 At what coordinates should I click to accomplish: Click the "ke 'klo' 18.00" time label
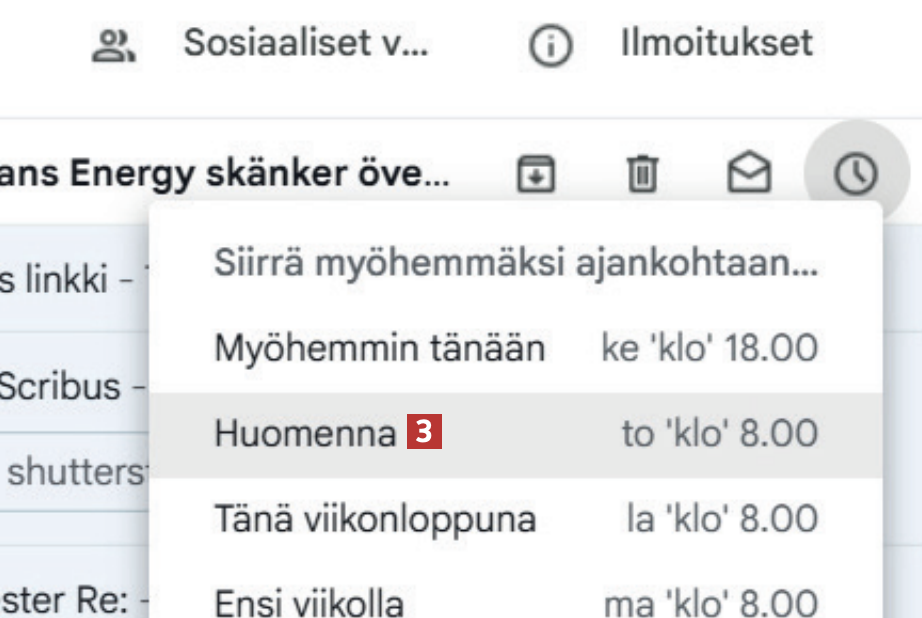(709, 349)
